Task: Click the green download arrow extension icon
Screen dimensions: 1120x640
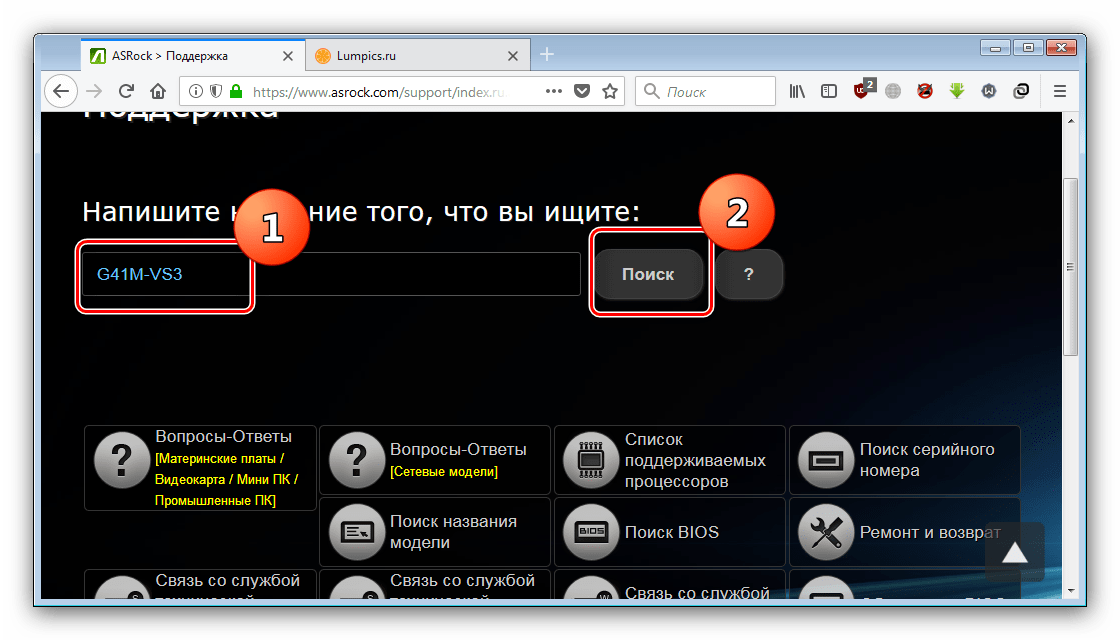Action: click(x=957, y=92)
